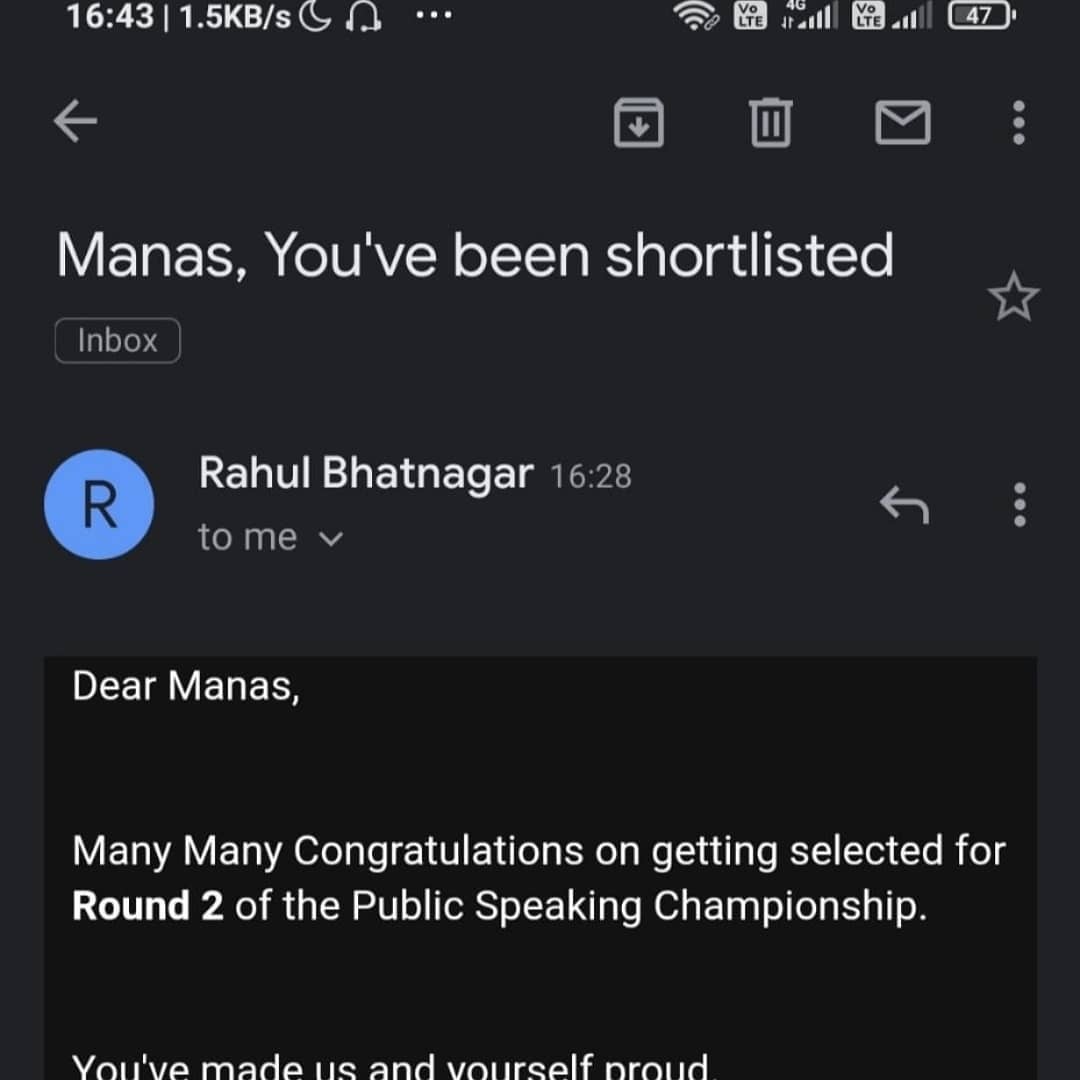Tap the Inbox label chip
The image size is (1080, 1080).
[118, 341]
